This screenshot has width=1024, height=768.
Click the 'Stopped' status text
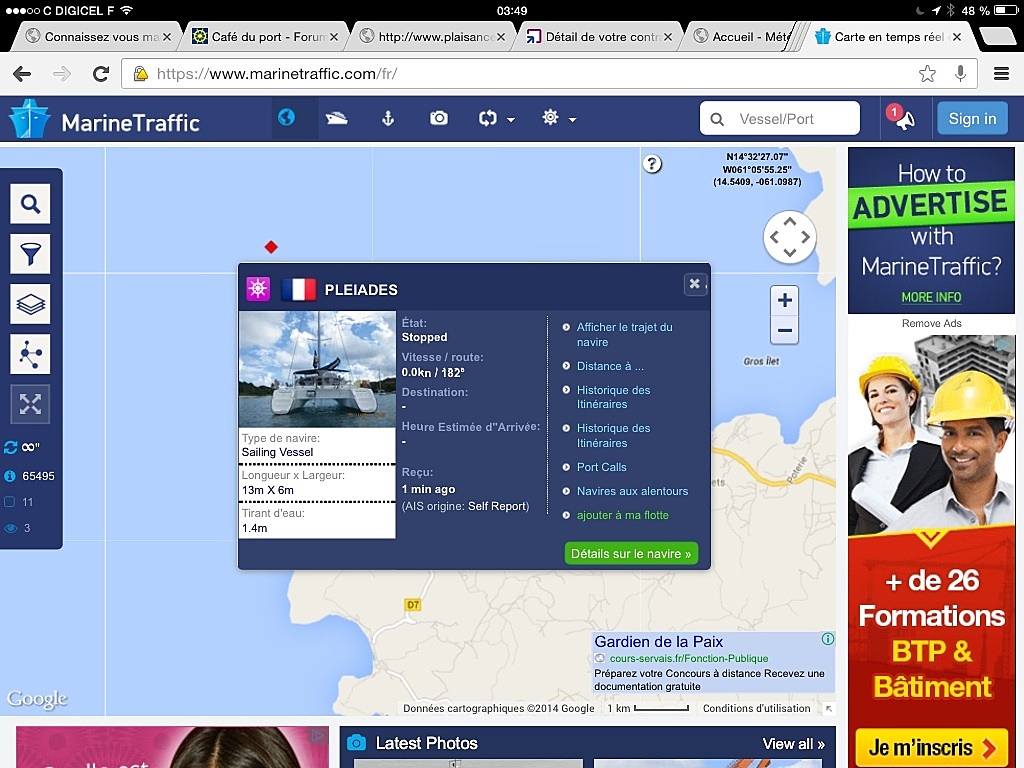(x=424, y=337)
